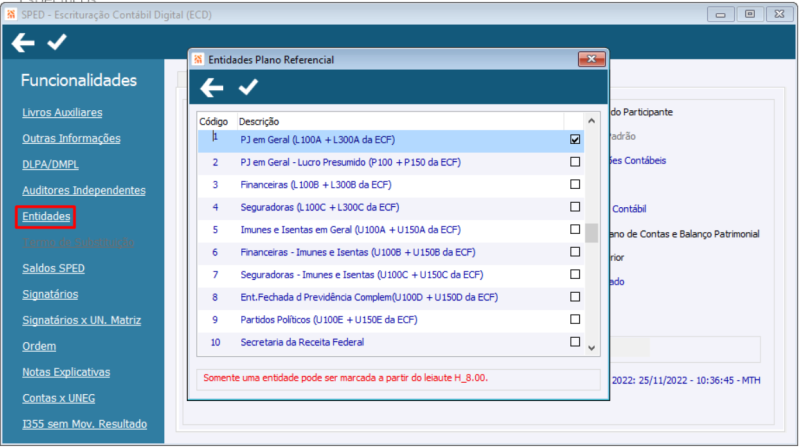The height and width of the screenshot is (448, 800).
Task: Check Seguradoras (L100C + L300C) checkbox
Action: coord(575,207)
